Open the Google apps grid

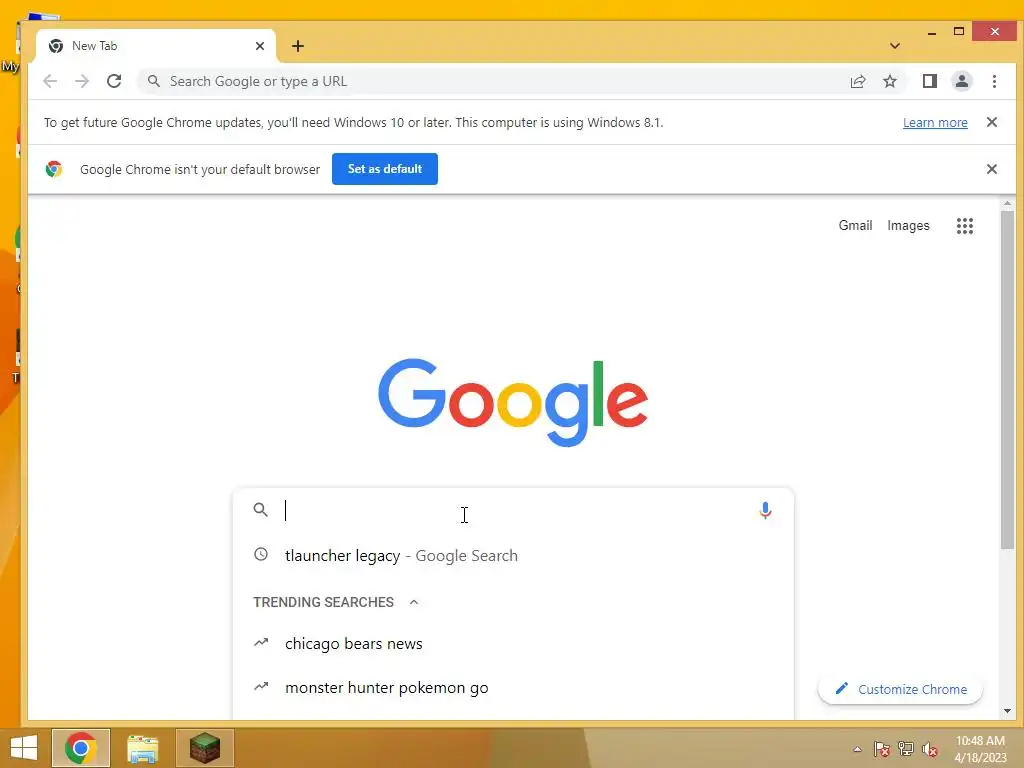[x=965, y=226]
